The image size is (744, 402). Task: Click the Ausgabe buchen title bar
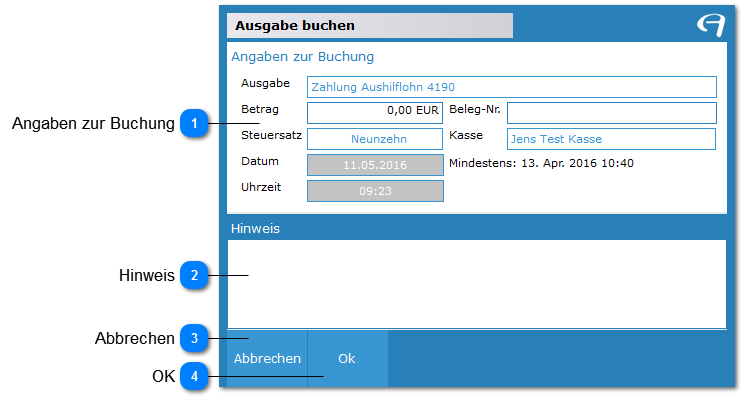pos(370,26)
